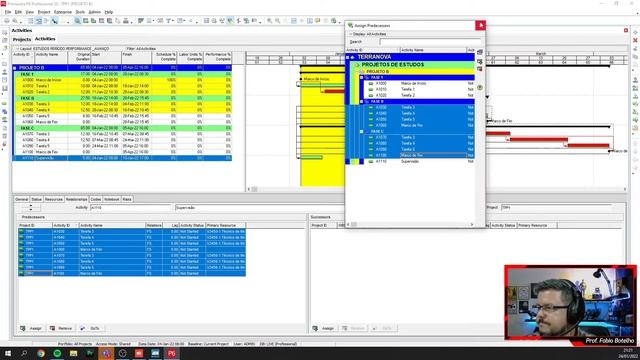Open the General details tab
This screenshot has height=360, width=640.
click(22, 199)
